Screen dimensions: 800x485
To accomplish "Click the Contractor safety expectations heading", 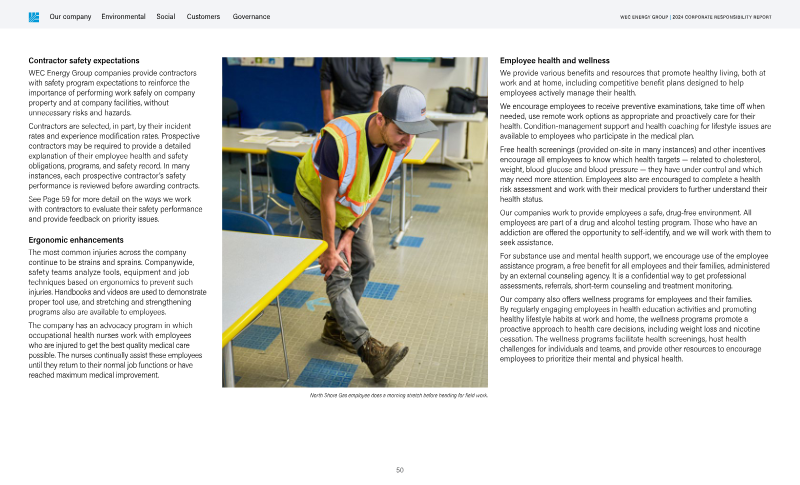I will coord(83,61).
